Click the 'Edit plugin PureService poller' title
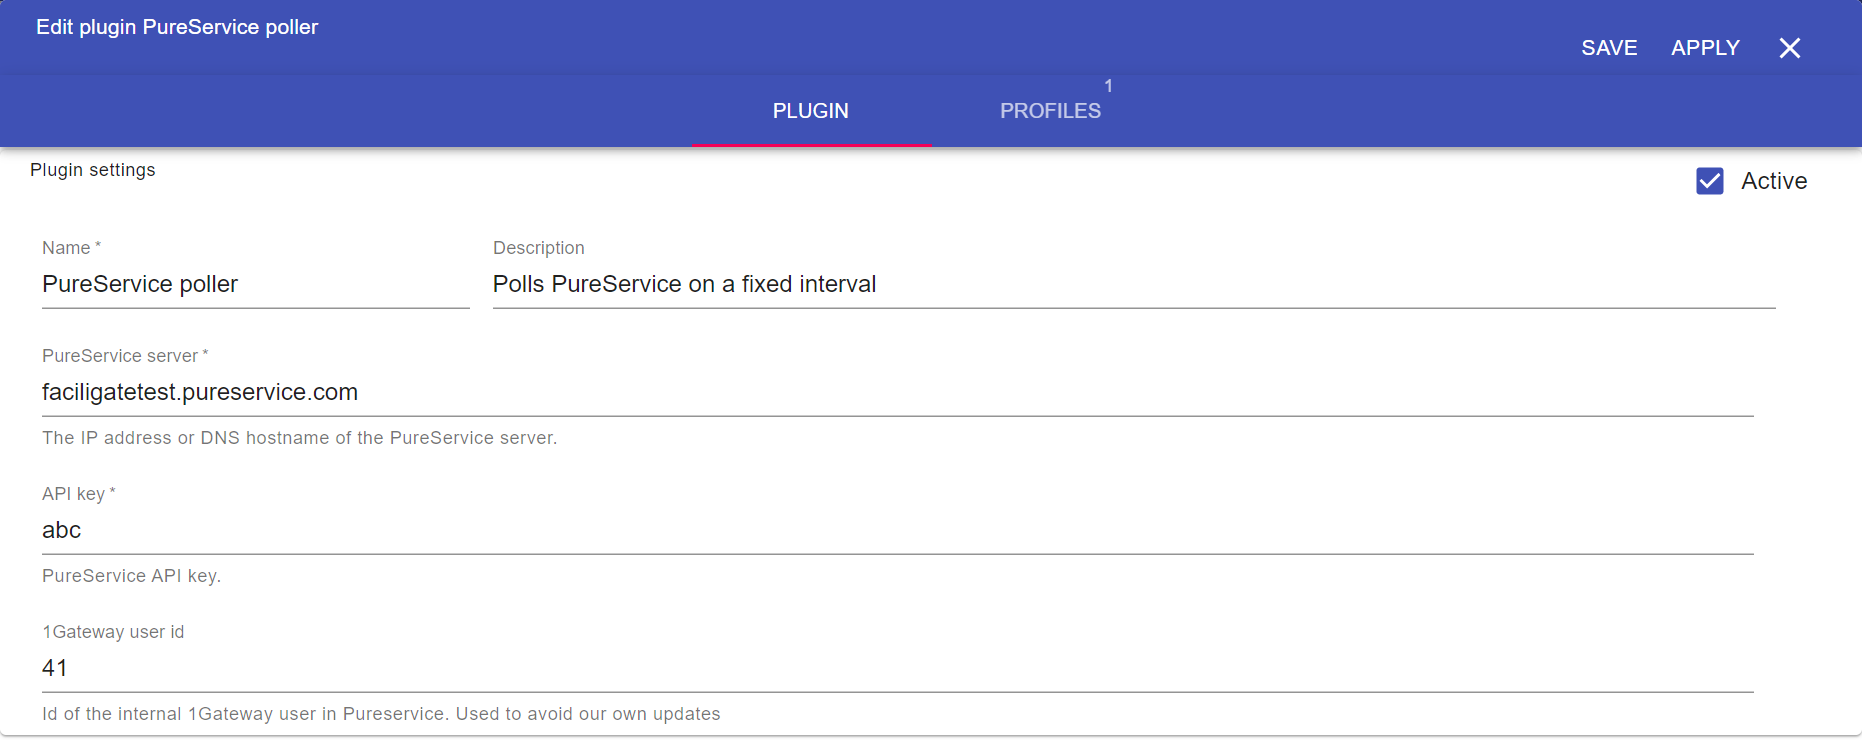Viewport: 1862px width, 740px height. coord(177,27)
